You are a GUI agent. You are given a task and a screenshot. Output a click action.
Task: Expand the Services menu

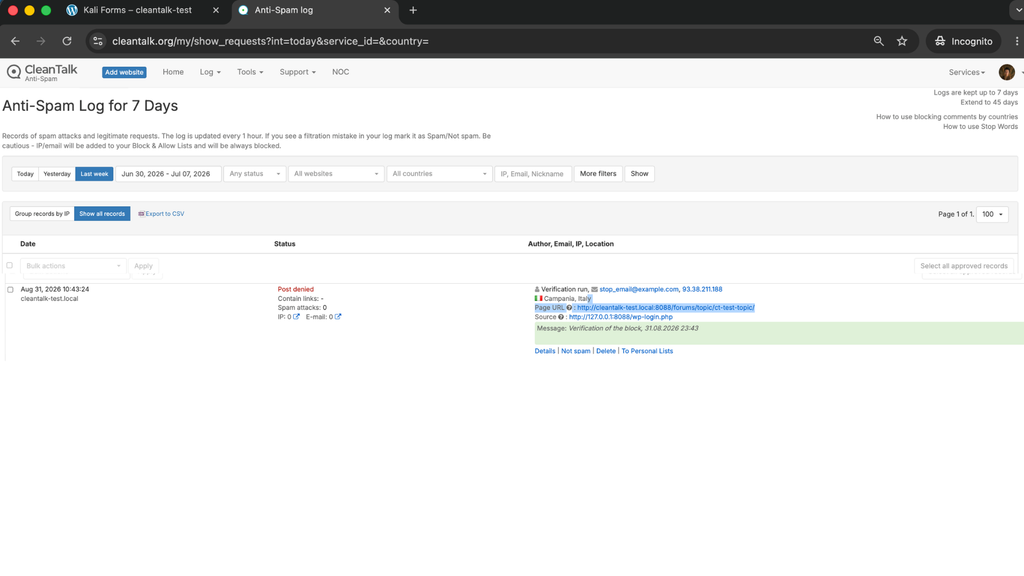pyautogui.click(x=967, y=72)
